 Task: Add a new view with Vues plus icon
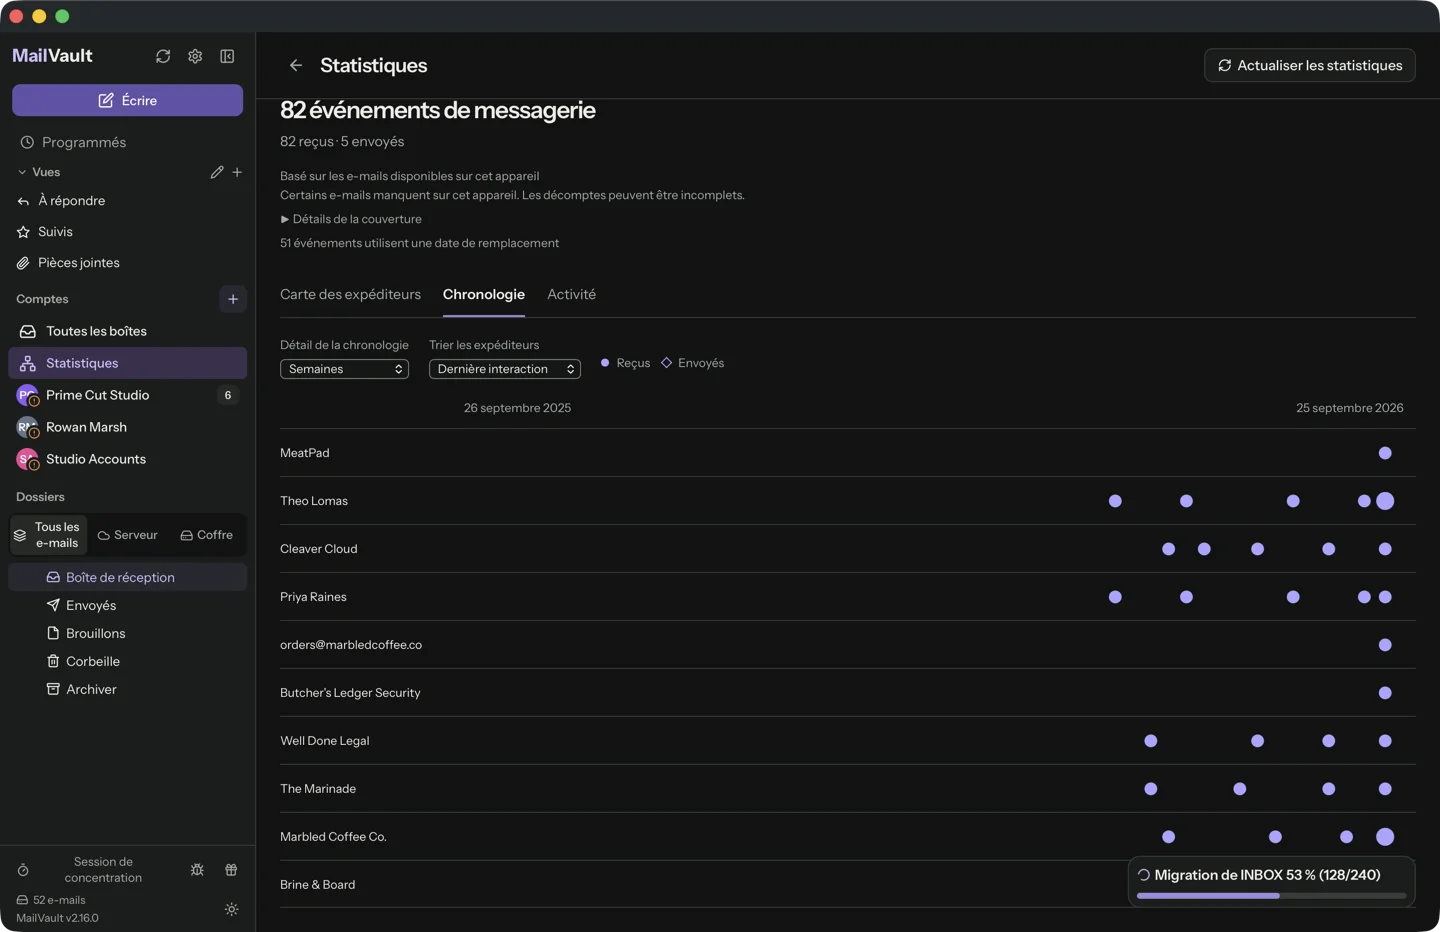tap(237, 172)
